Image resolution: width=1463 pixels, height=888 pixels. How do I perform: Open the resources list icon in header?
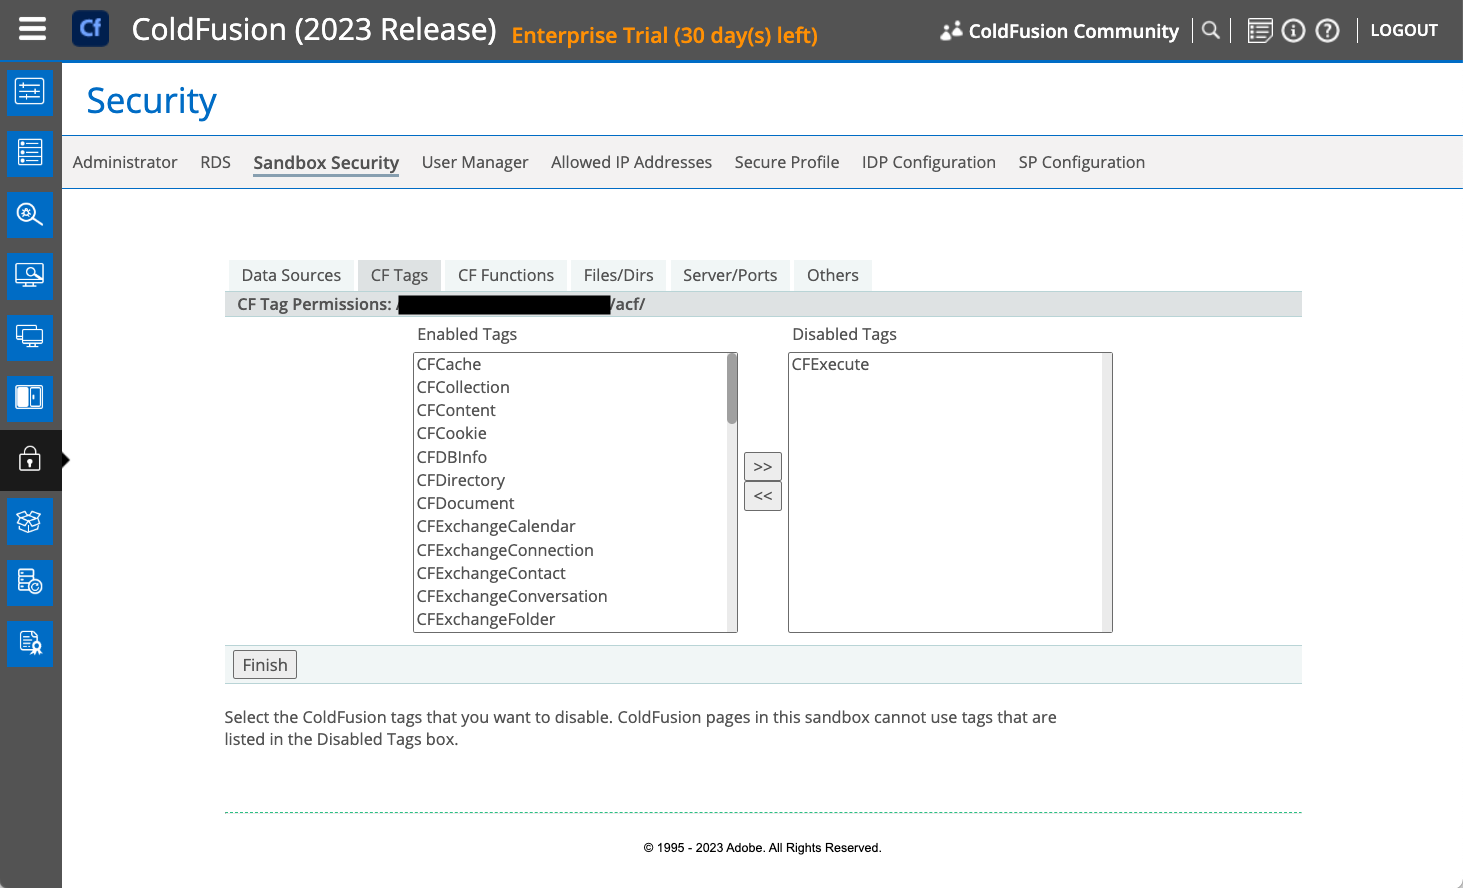(1260, 31)
